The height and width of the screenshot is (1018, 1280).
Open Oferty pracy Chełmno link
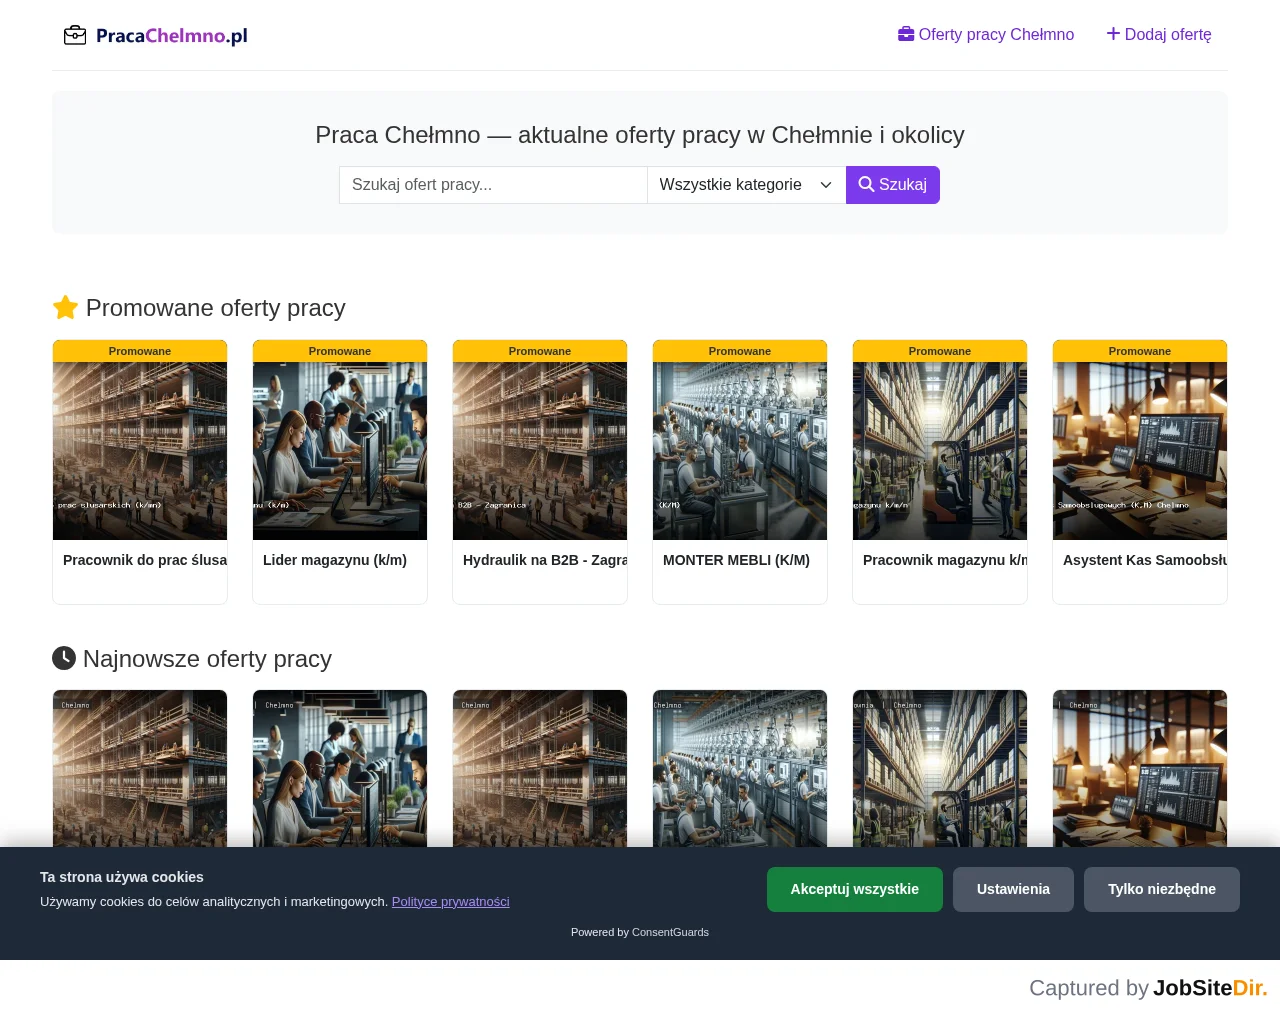(986, 34)
